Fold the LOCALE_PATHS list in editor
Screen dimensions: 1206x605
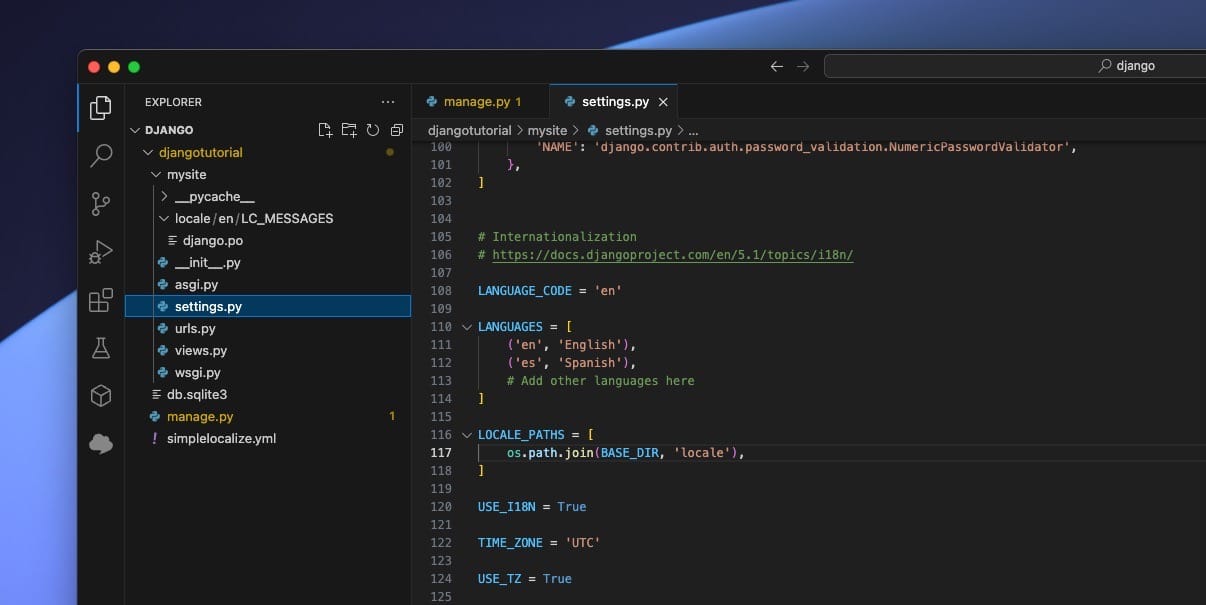coord(466,435)
